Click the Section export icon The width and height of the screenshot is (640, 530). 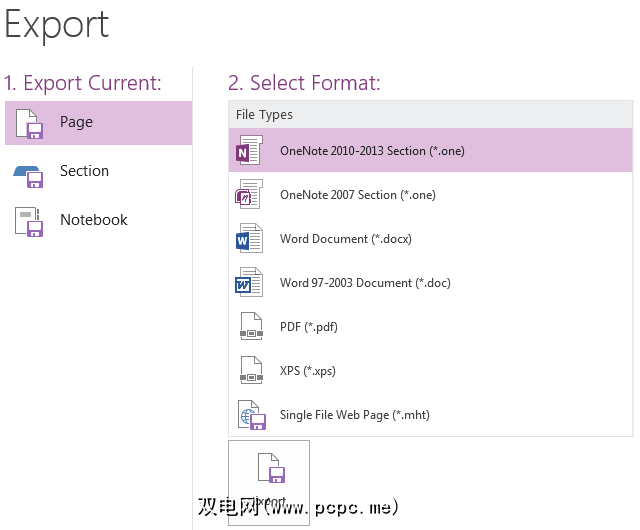tap(29, 172)
